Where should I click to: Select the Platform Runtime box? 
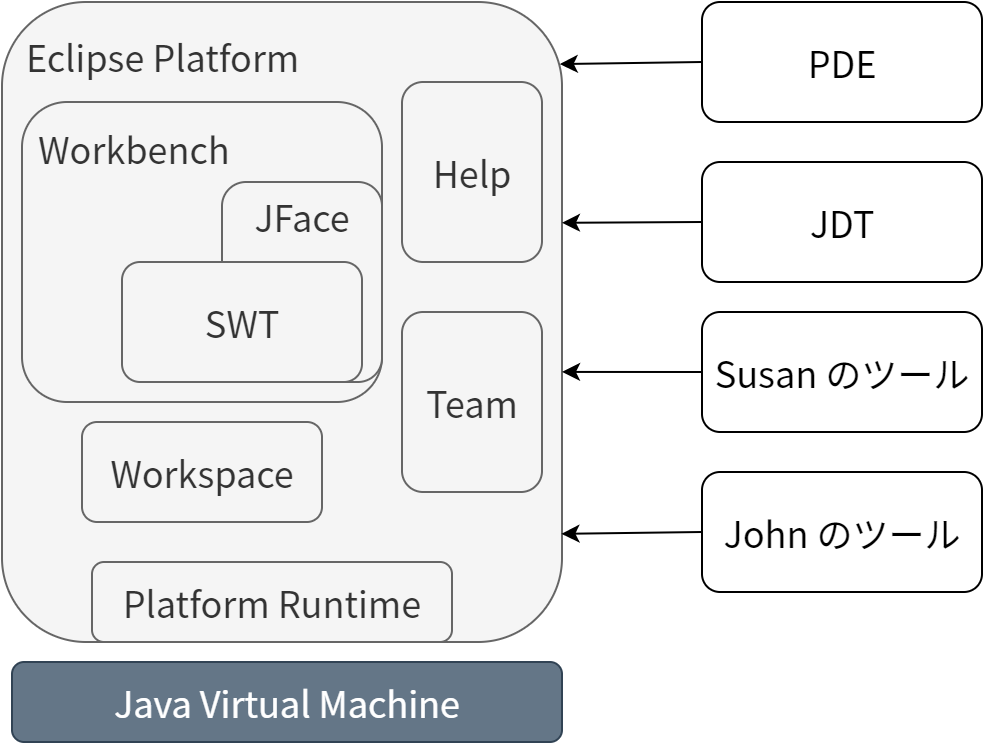271,604
